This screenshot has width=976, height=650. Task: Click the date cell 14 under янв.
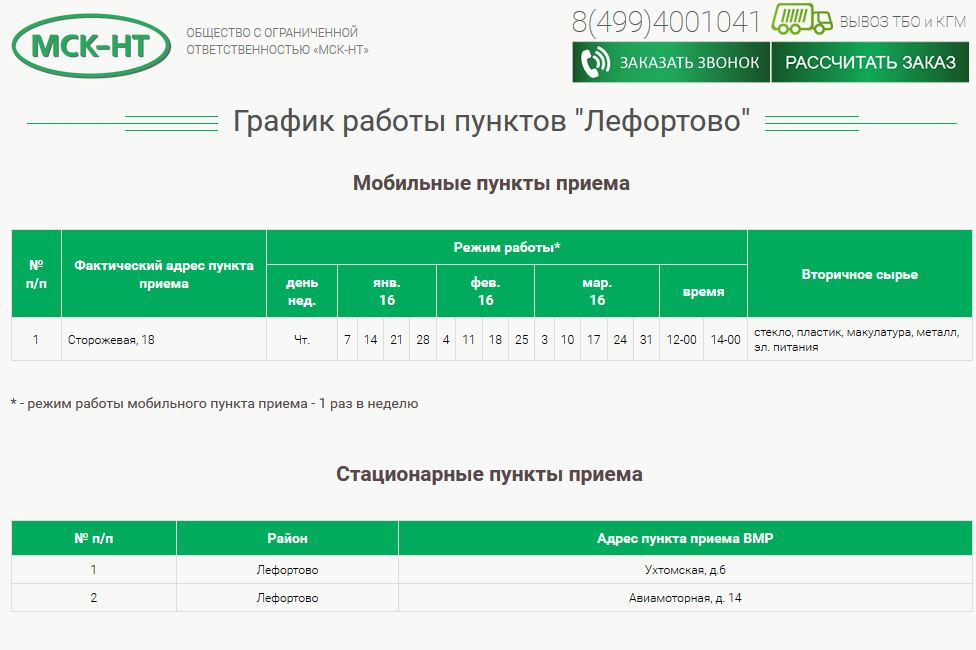tap(370, 339)
